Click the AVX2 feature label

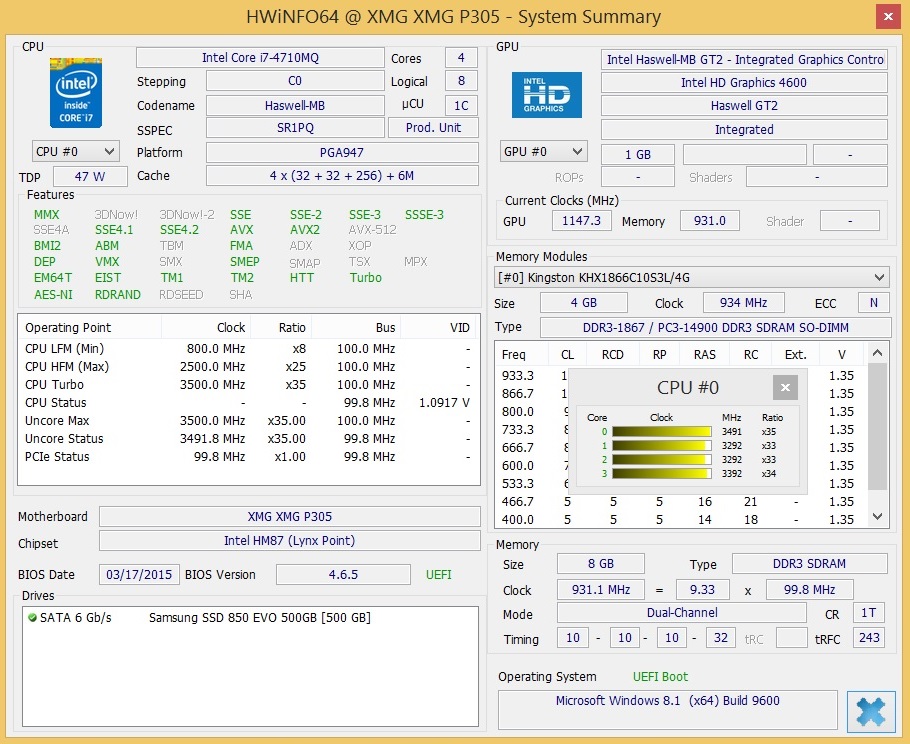(x=305, y=230)
